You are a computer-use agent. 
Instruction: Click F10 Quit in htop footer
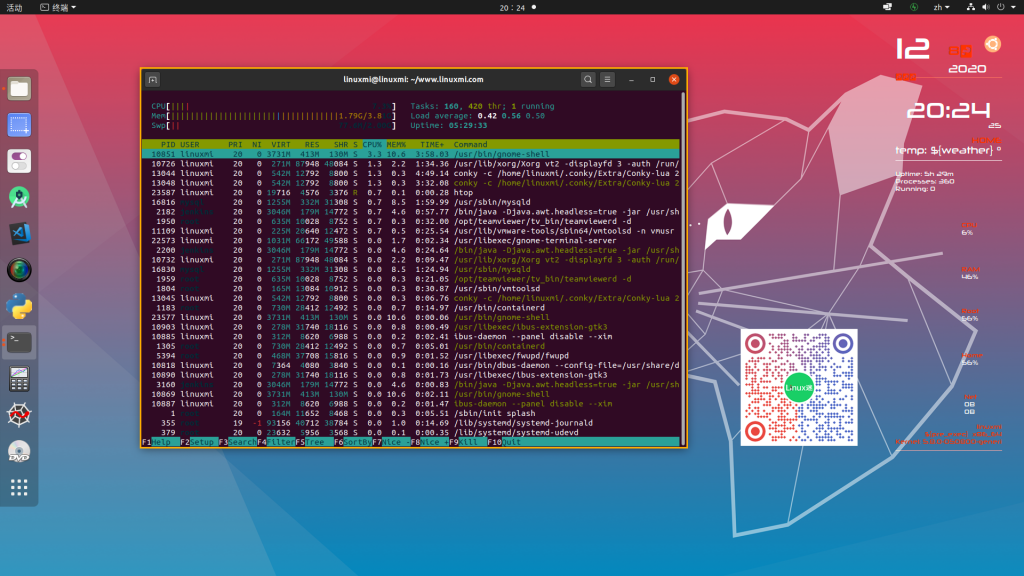504,442
